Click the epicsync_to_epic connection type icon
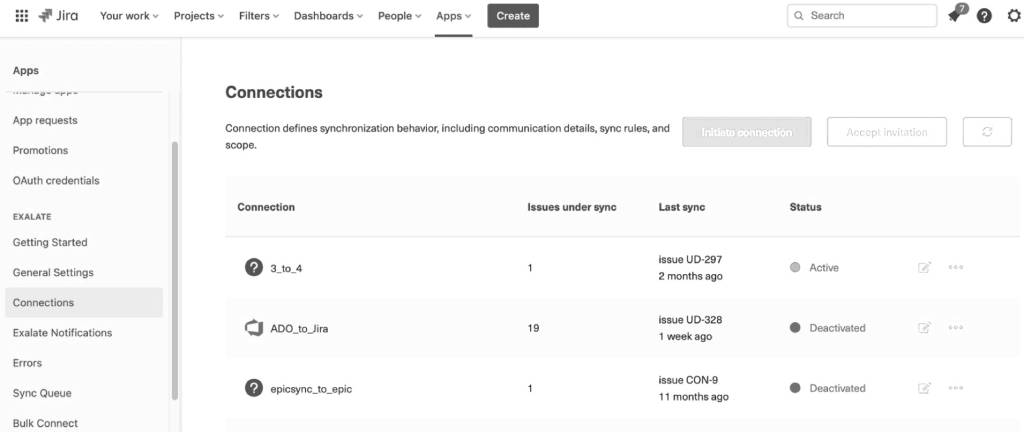Image resolution: width=1024 pixels, height=432 pixels. pos(253,388)
